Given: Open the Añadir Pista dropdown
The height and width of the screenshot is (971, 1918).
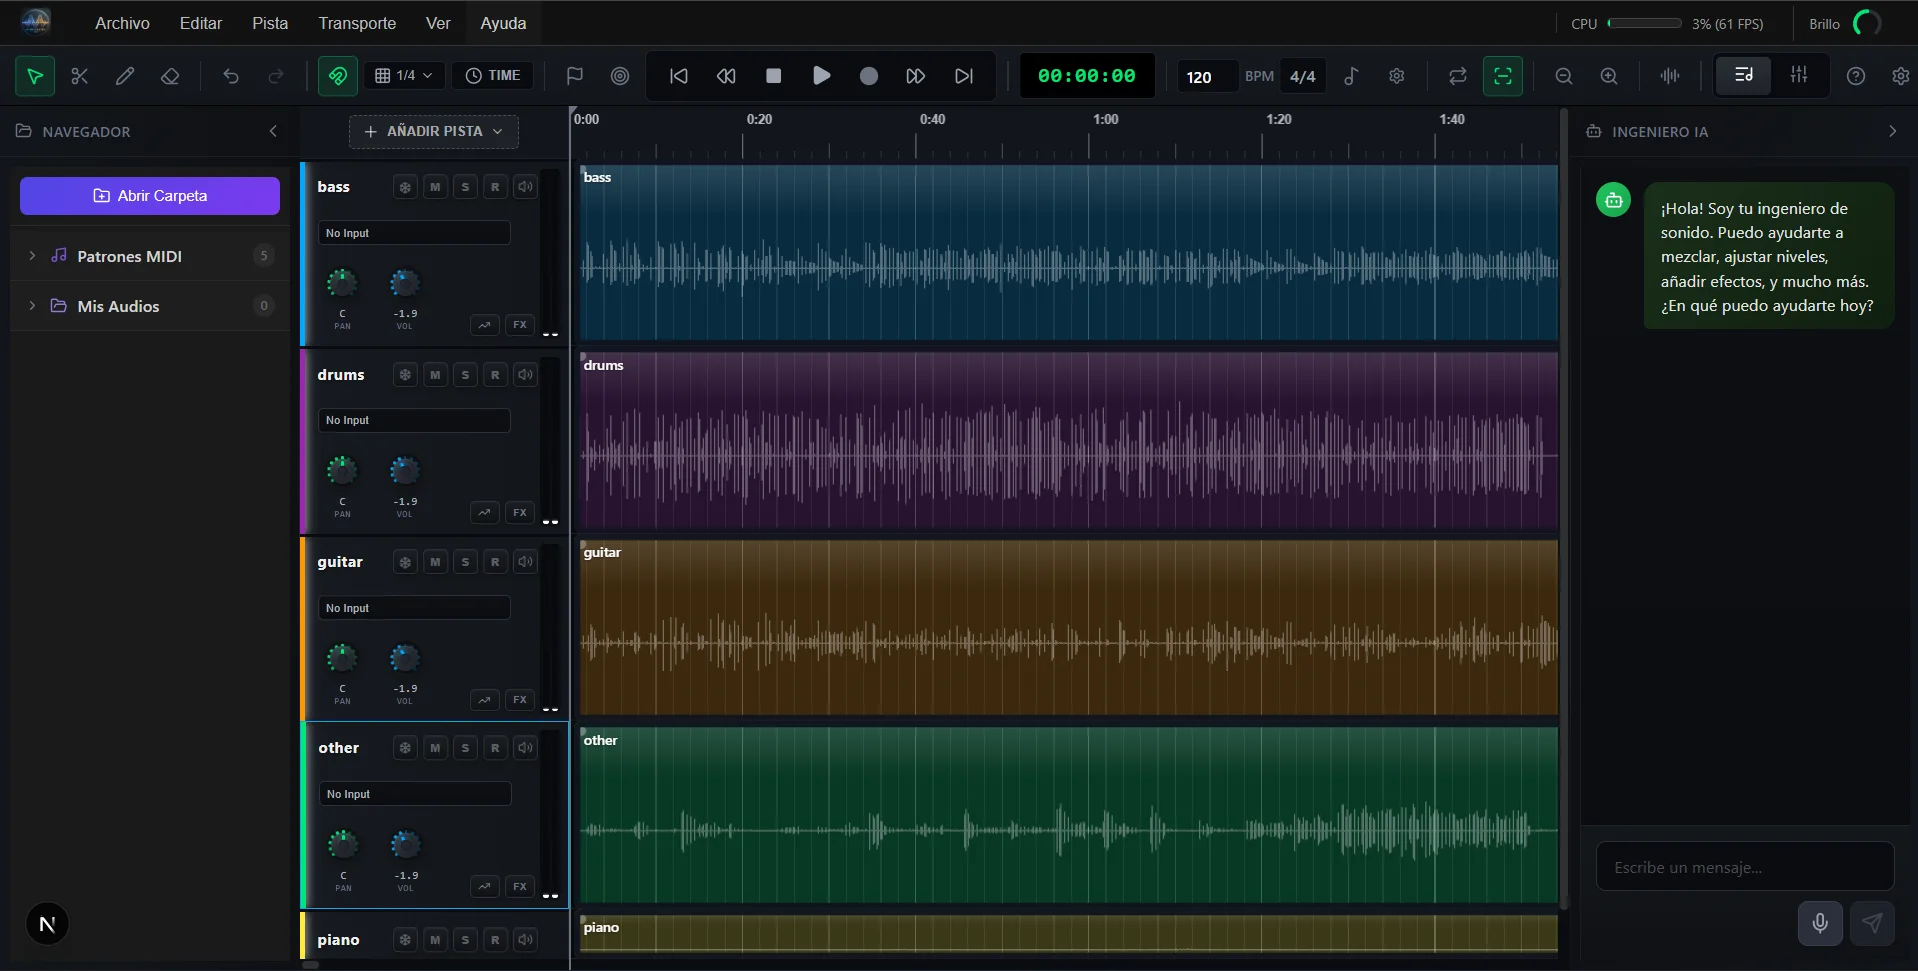Looking at the screenshot, I should tap(433, 131).
